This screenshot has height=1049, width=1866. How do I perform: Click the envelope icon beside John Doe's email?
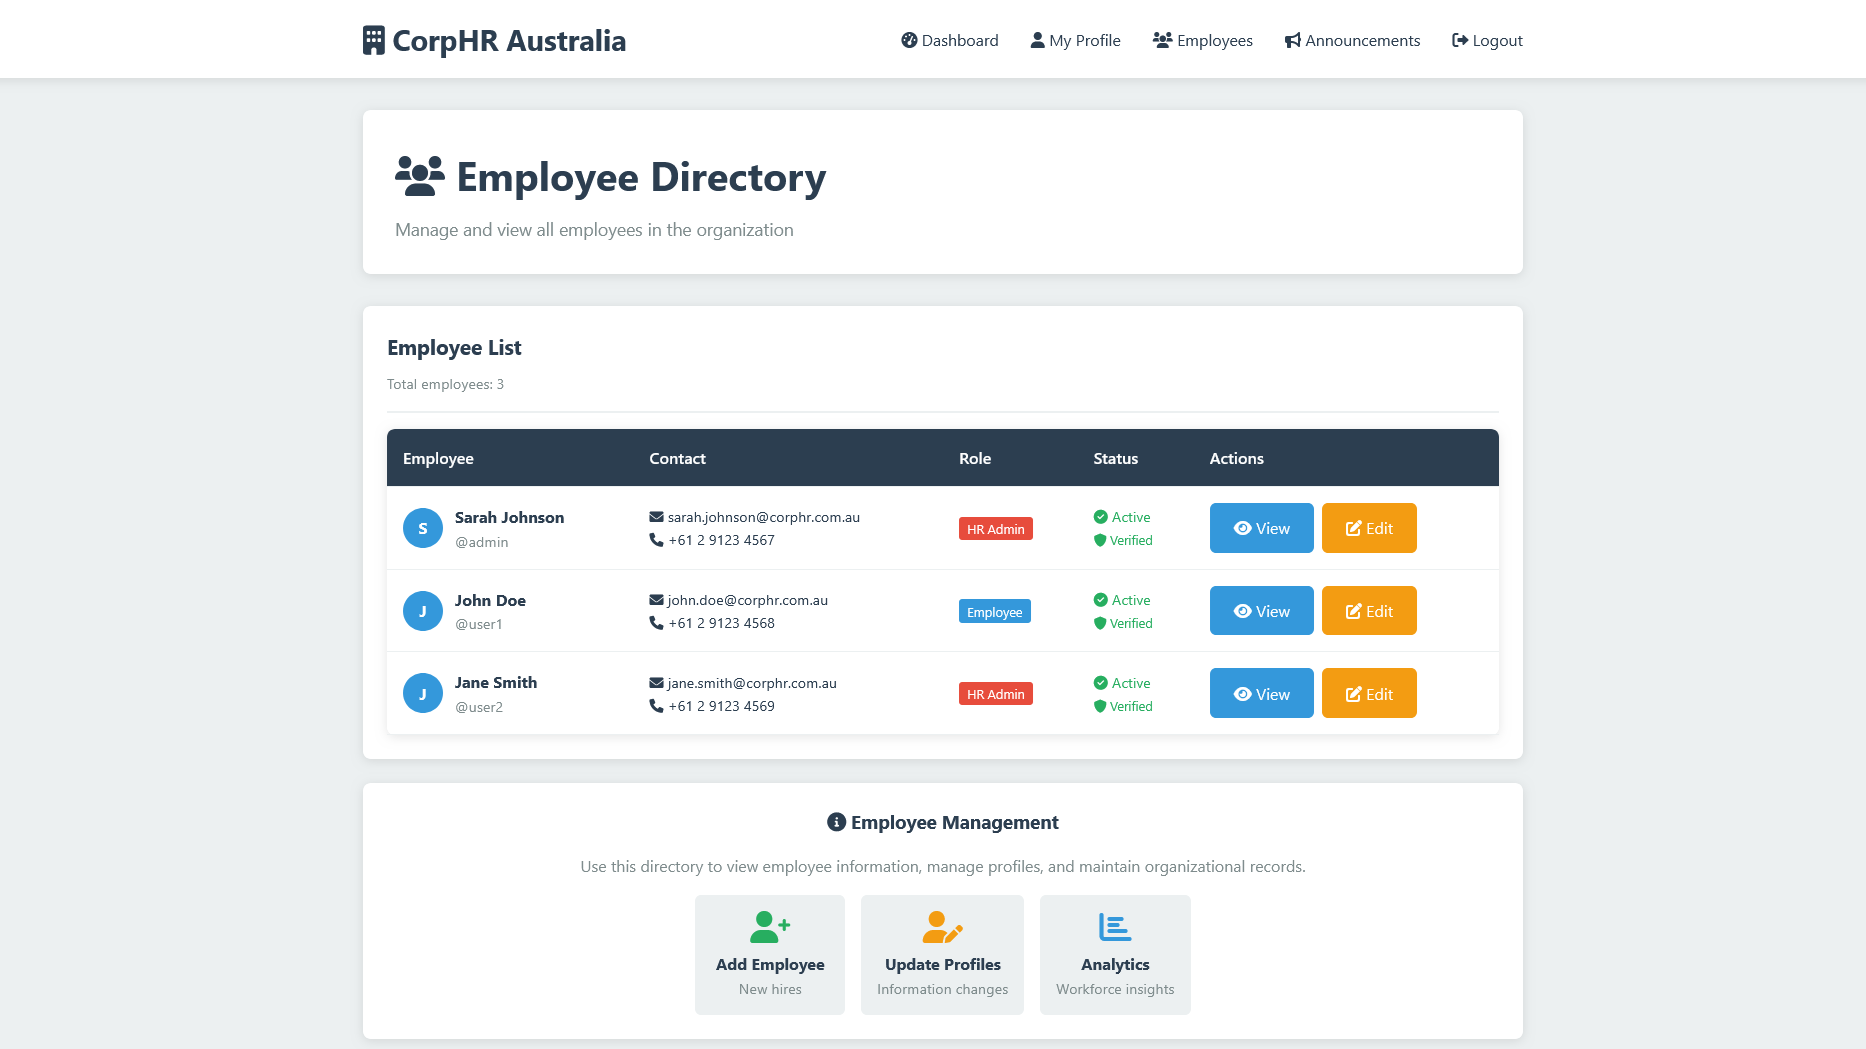pyautogui.click(x=656, y=600)
